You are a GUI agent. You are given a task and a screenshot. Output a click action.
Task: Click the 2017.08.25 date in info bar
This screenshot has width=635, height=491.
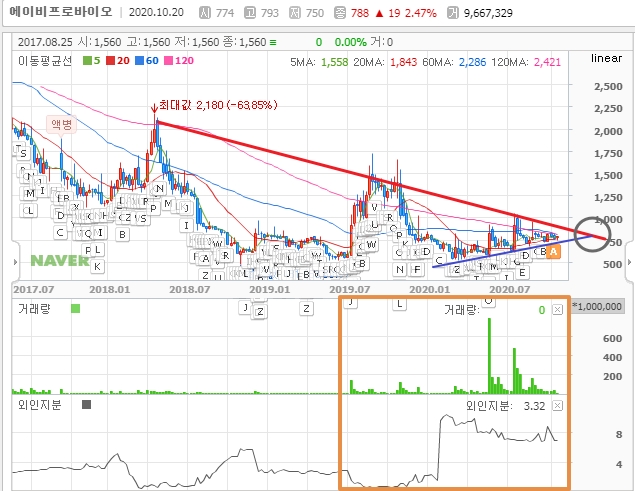pos(45,42)
